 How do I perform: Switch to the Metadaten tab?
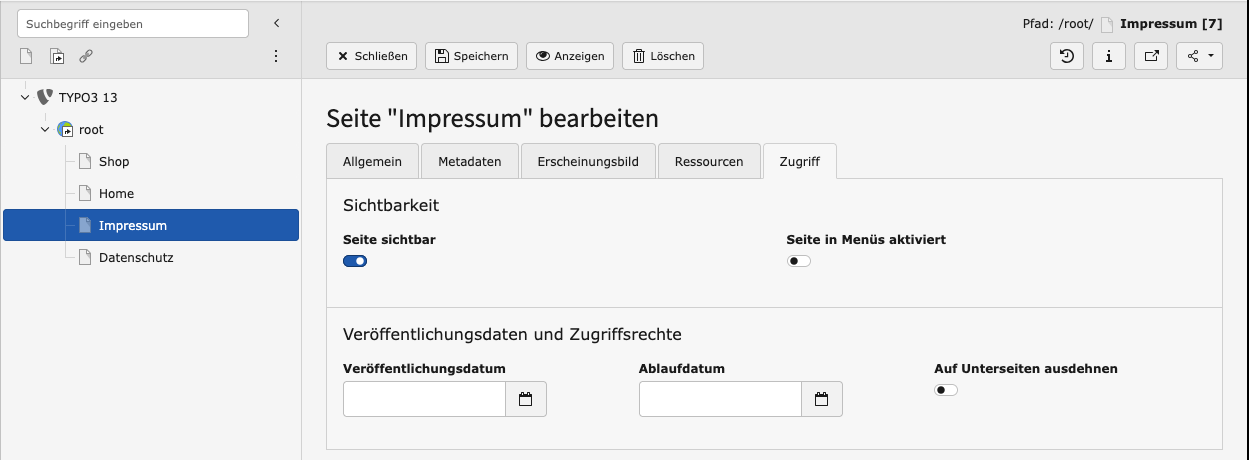click(x=469, y=162)
